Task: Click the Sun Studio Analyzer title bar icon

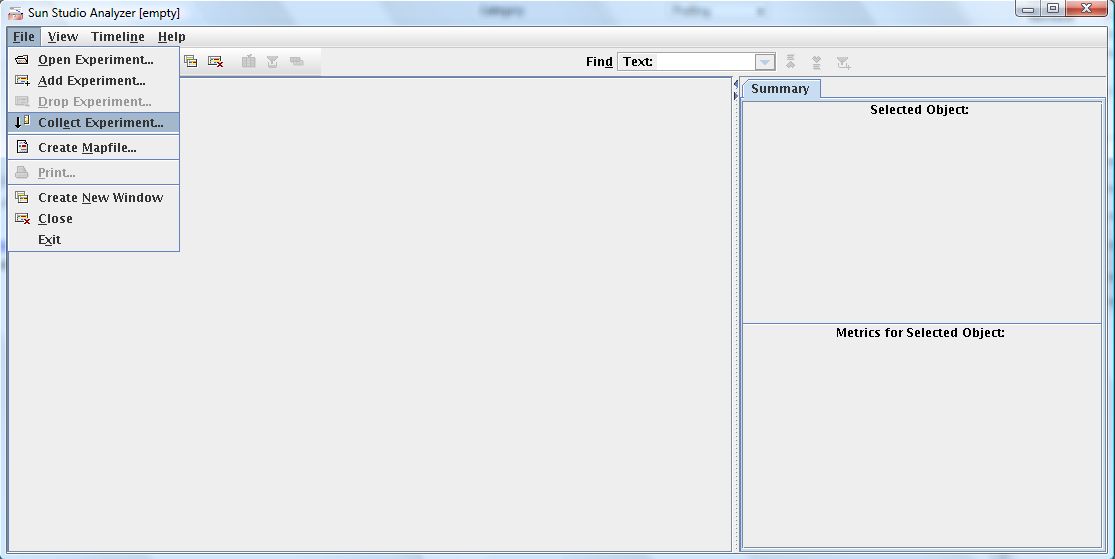Action: coord(15,13)
